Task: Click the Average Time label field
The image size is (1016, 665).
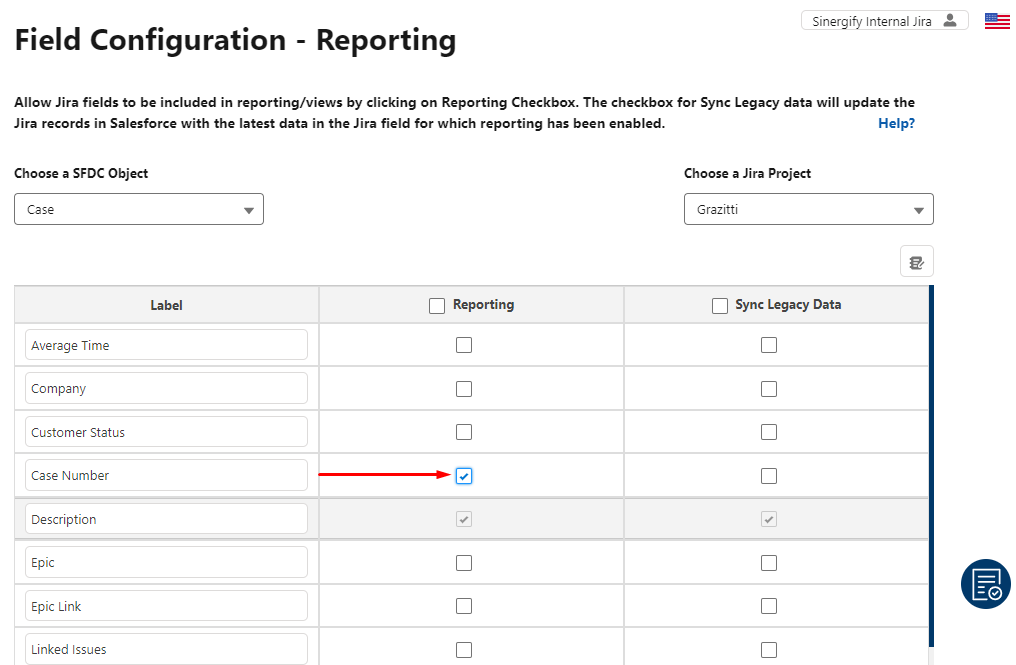Action: [167, 345]
